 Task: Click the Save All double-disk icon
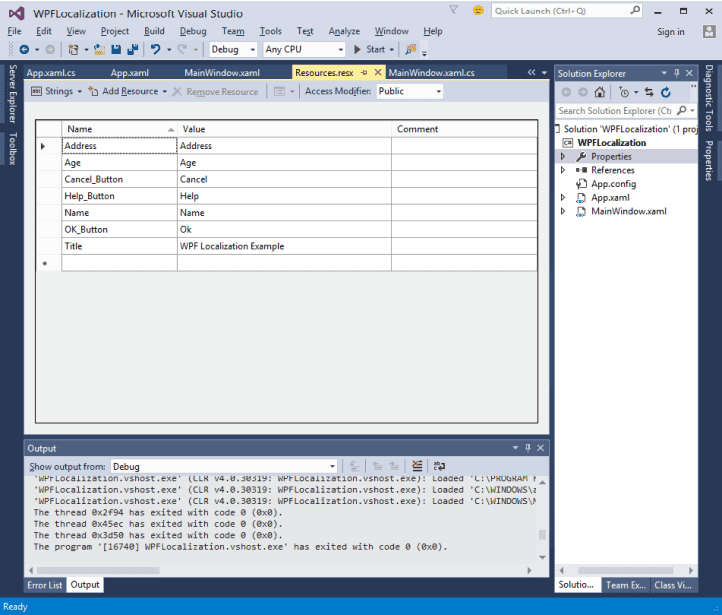point(133,49)
